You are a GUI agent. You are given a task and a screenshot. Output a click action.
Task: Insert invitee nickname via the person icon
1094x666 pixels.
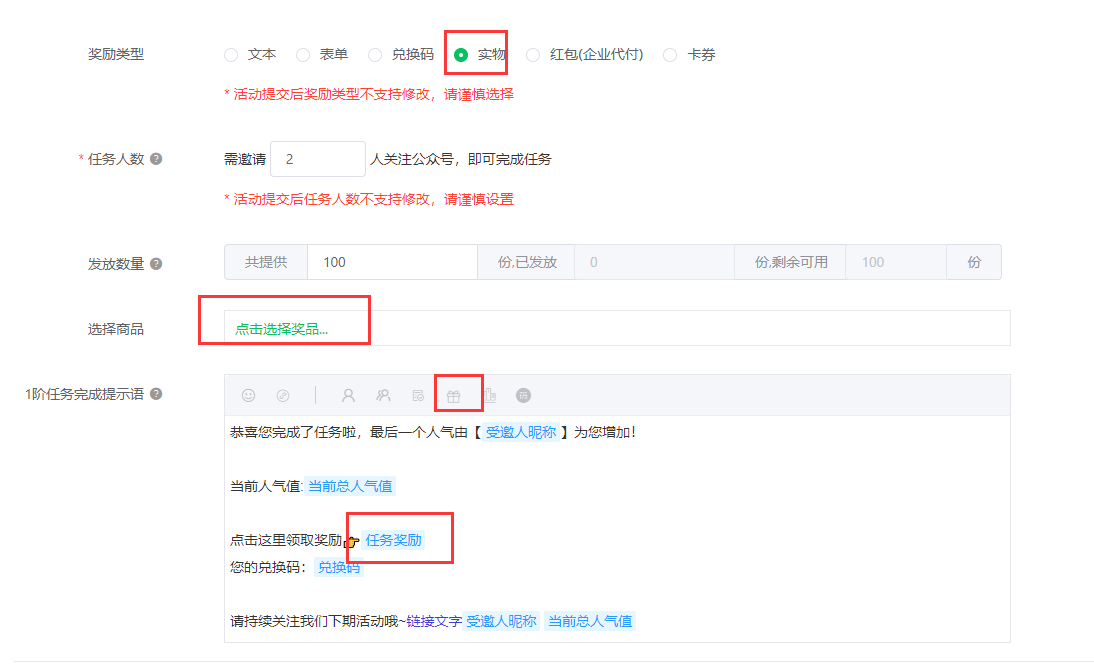(349, 395)
